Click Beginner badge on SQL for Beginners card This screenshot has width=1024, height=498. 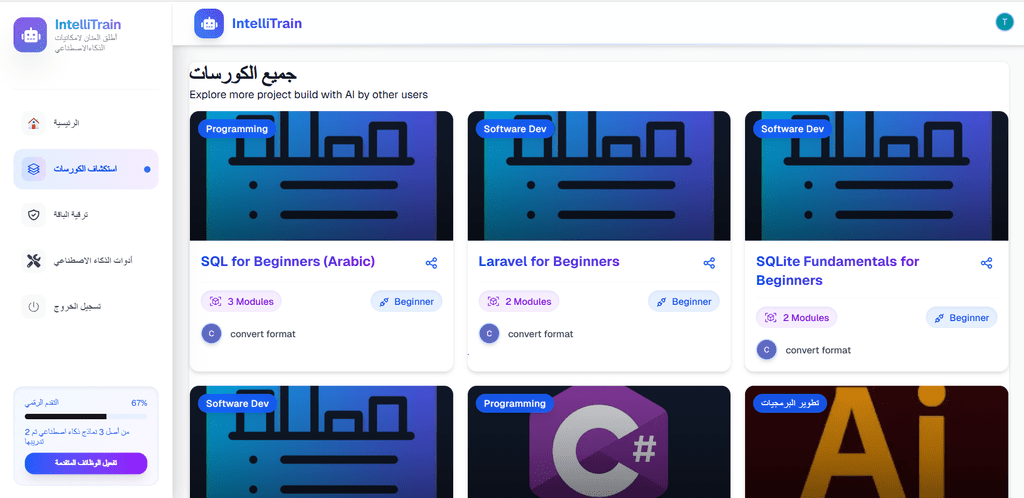pos(406,302)
